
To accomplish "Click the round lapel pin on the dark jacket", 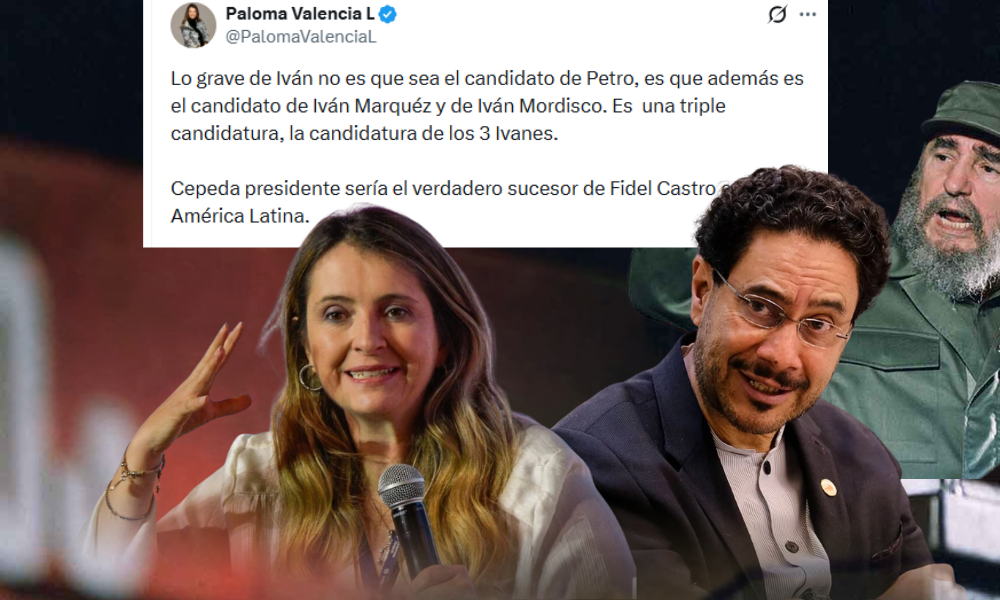I will 828,488.
